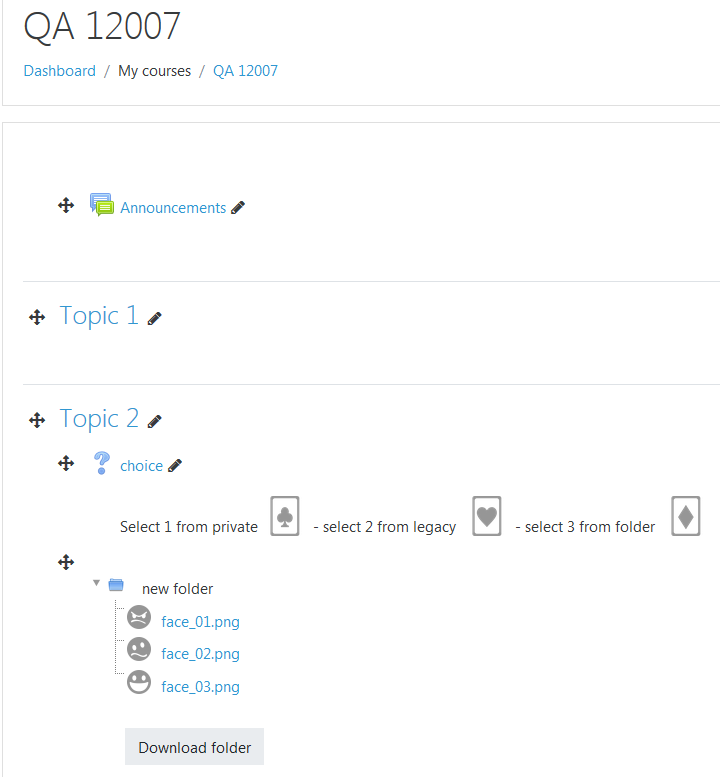Click the Announcements forum icon
Image resolution: width=720 pixels, height=777 pixels.
pyautogui.click(x=102, y=205)
